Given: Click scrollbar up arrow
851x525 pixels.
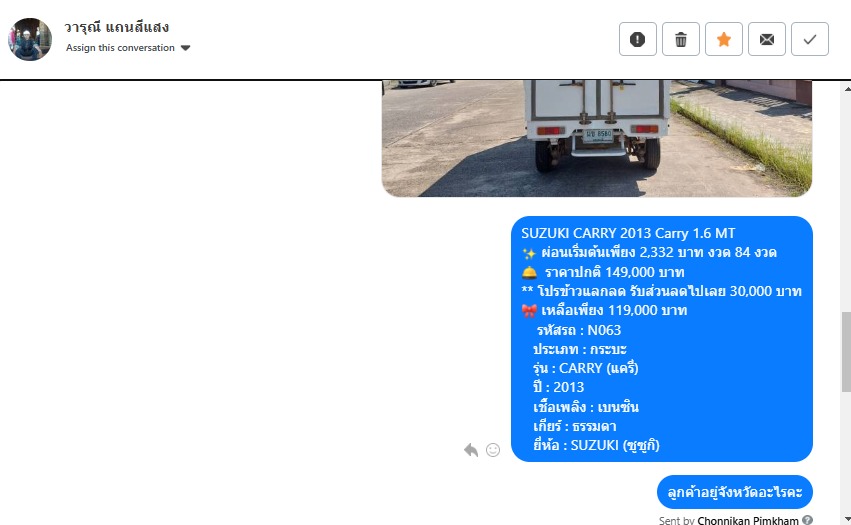Looking at the screenshot, I should (847, 88).
